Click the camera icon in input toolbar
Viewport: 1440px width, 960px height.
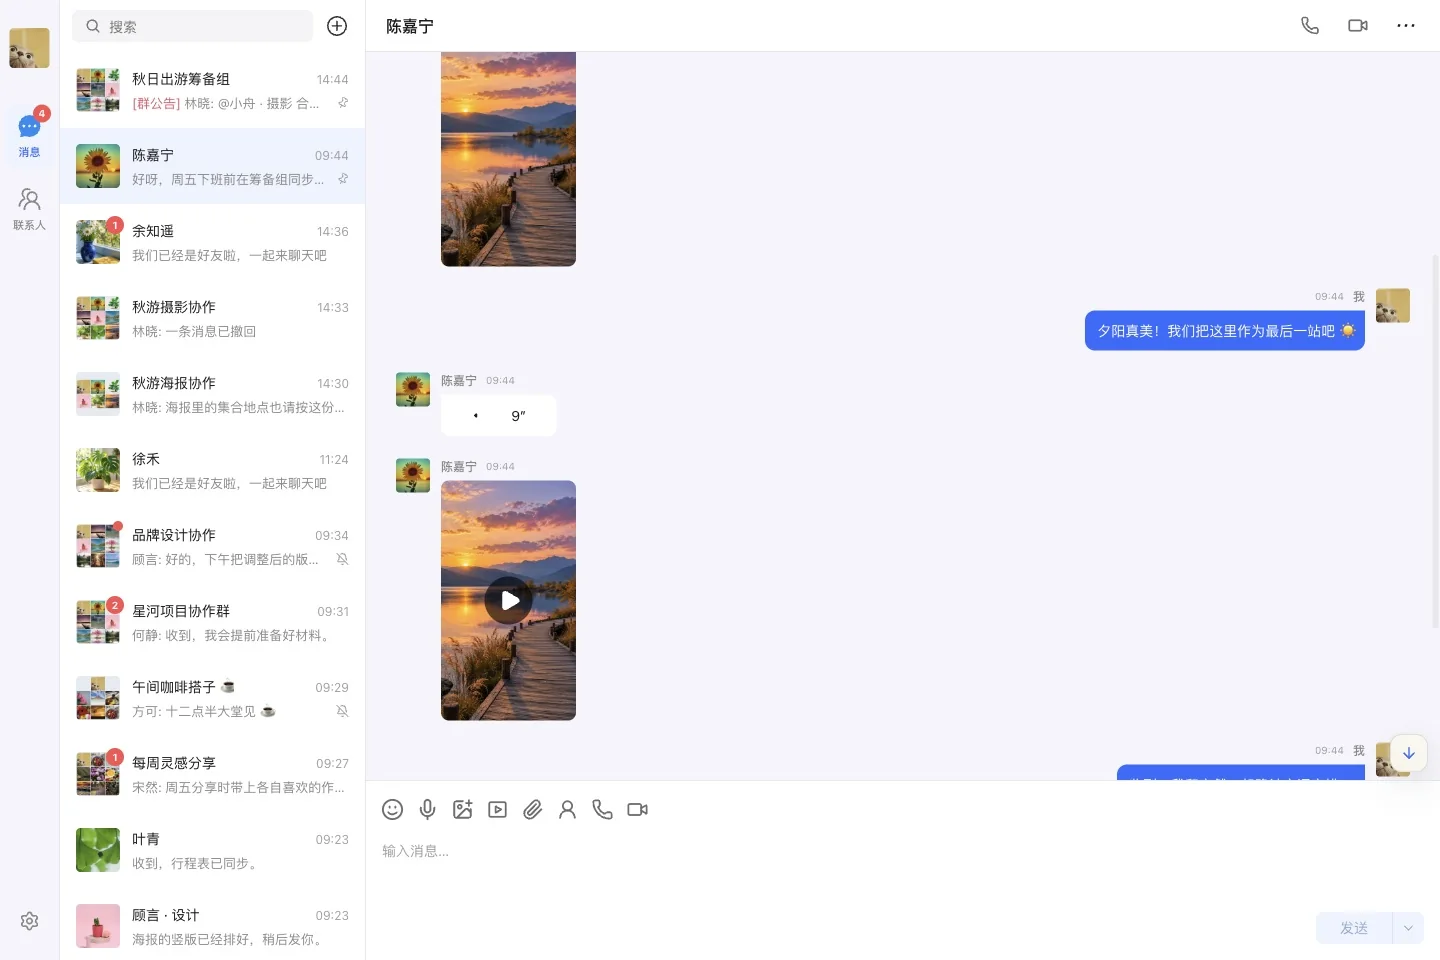coord(637,809)
